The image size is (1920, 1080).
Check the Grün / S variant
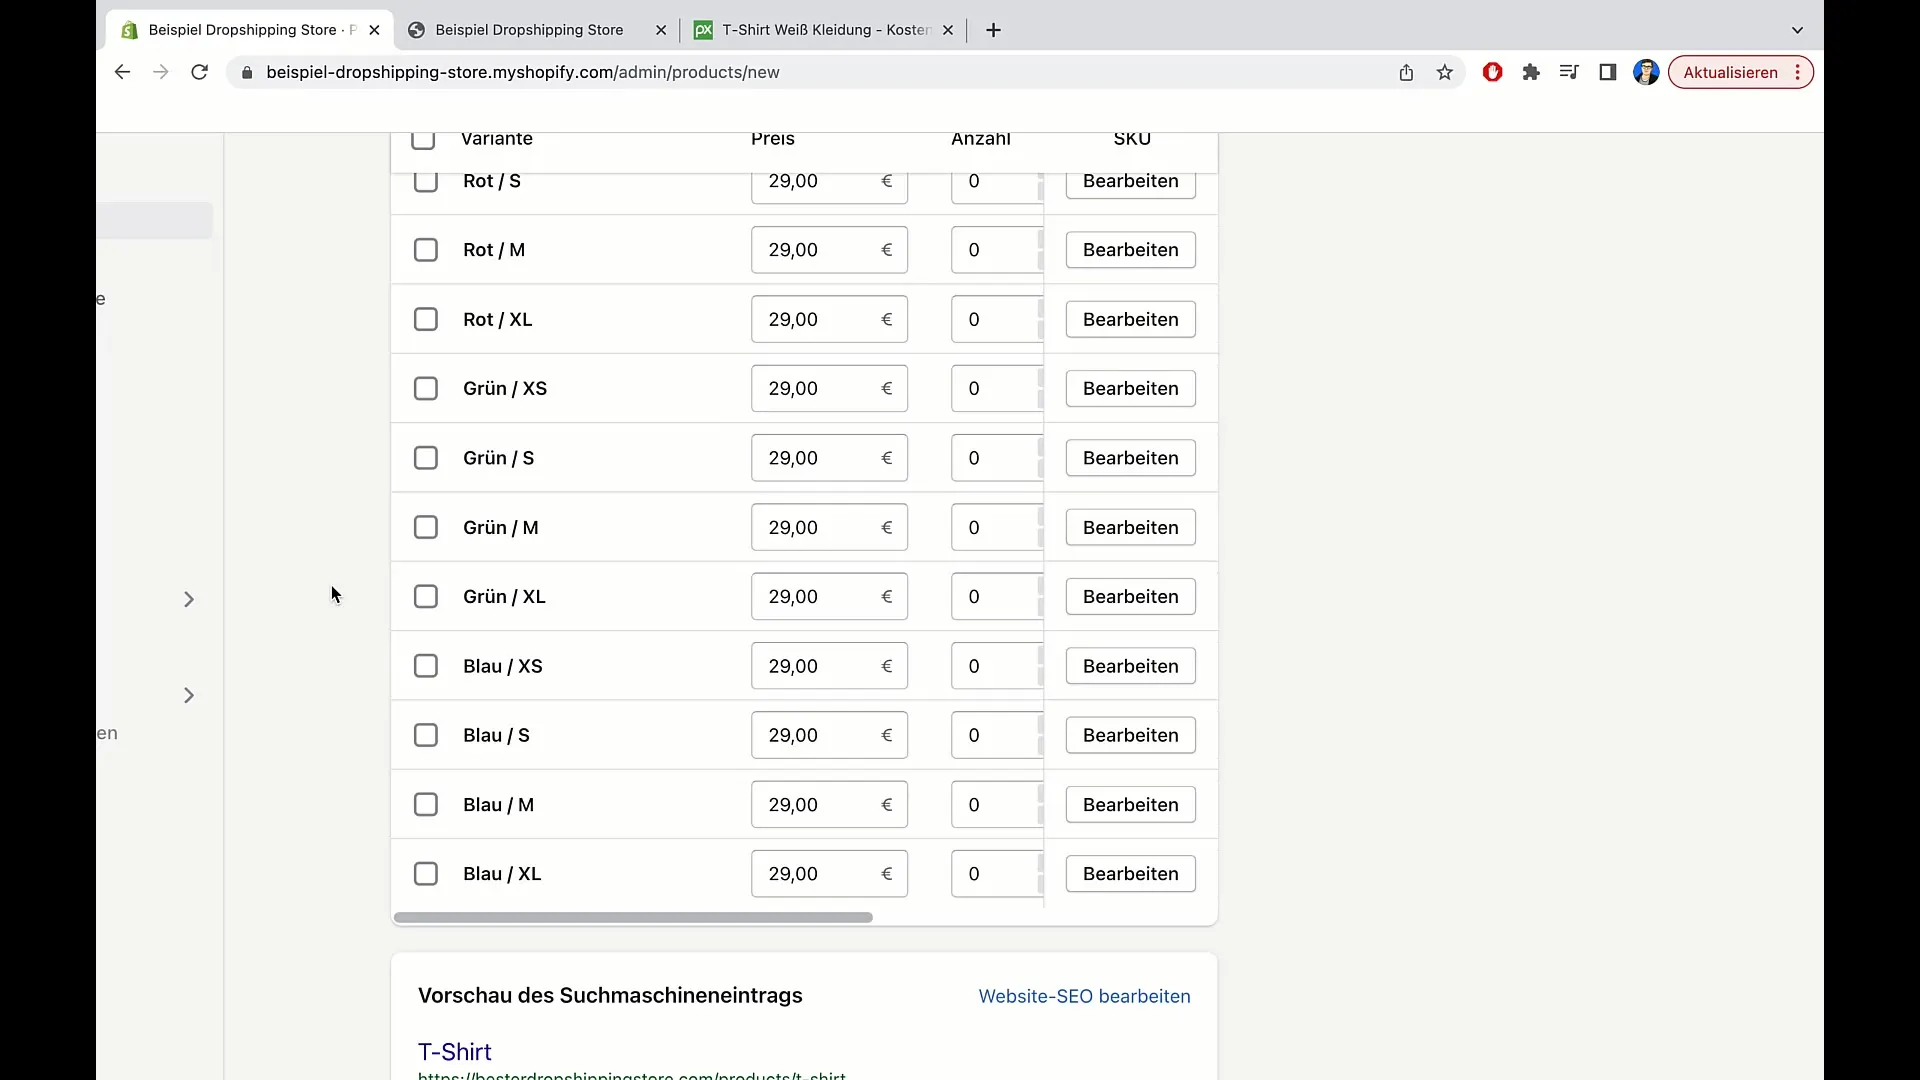pos(426,458)
